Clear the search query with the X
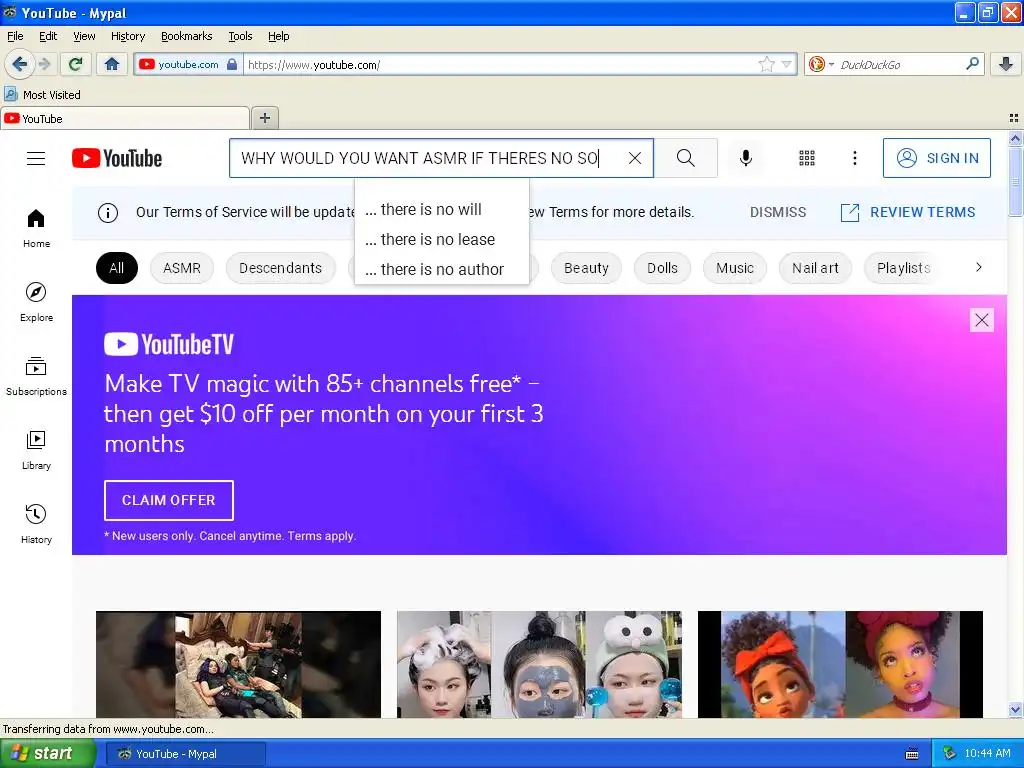The width and height of the screenshot is (1024, 768). pyautogui.click(x=635, y=158)
